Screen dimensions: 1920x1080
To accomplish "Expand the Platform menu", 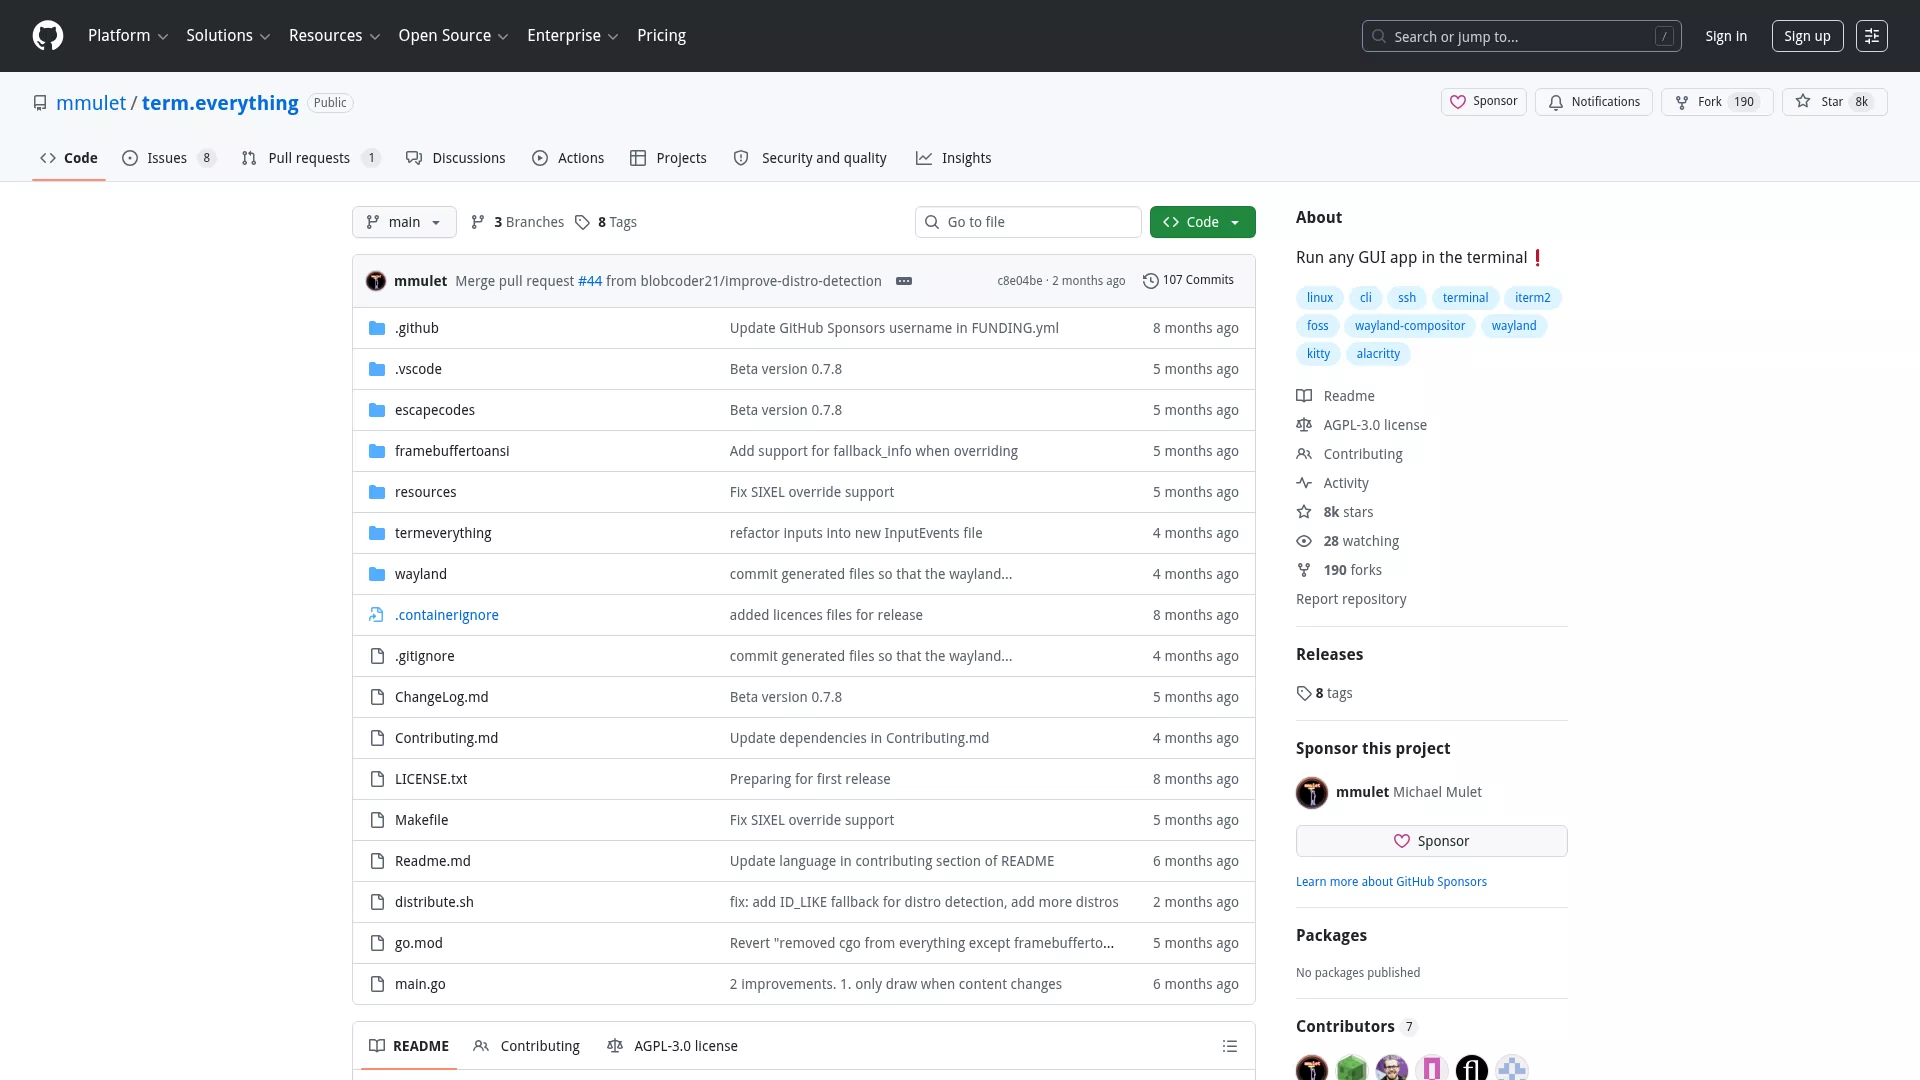I will (x=128, y=36).
